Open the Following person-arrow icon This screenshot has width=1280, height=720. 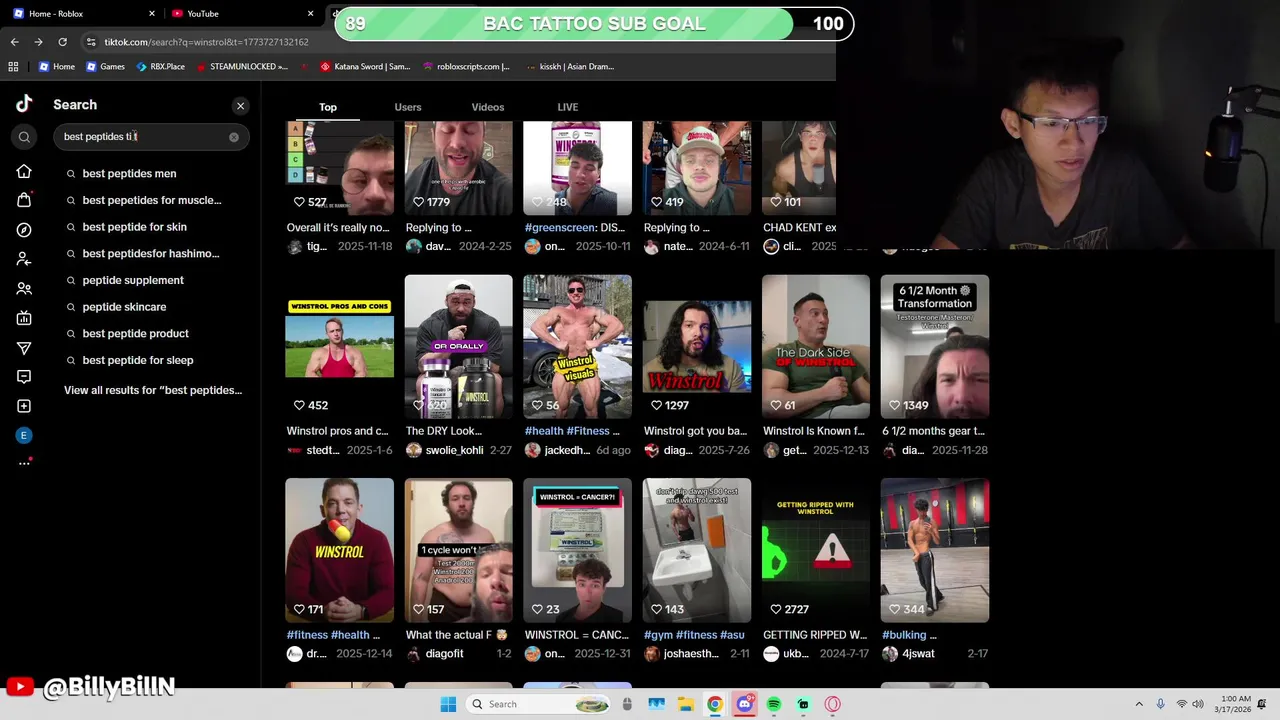pyautogui.click(x=24, y=259)
